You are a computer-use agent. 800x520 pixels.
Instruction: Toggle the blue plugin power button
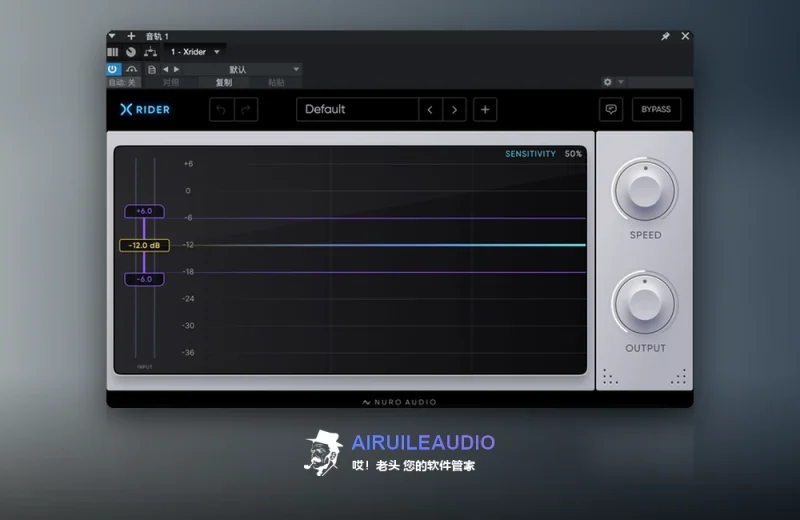pyautogui.click(x=113, y=69)
